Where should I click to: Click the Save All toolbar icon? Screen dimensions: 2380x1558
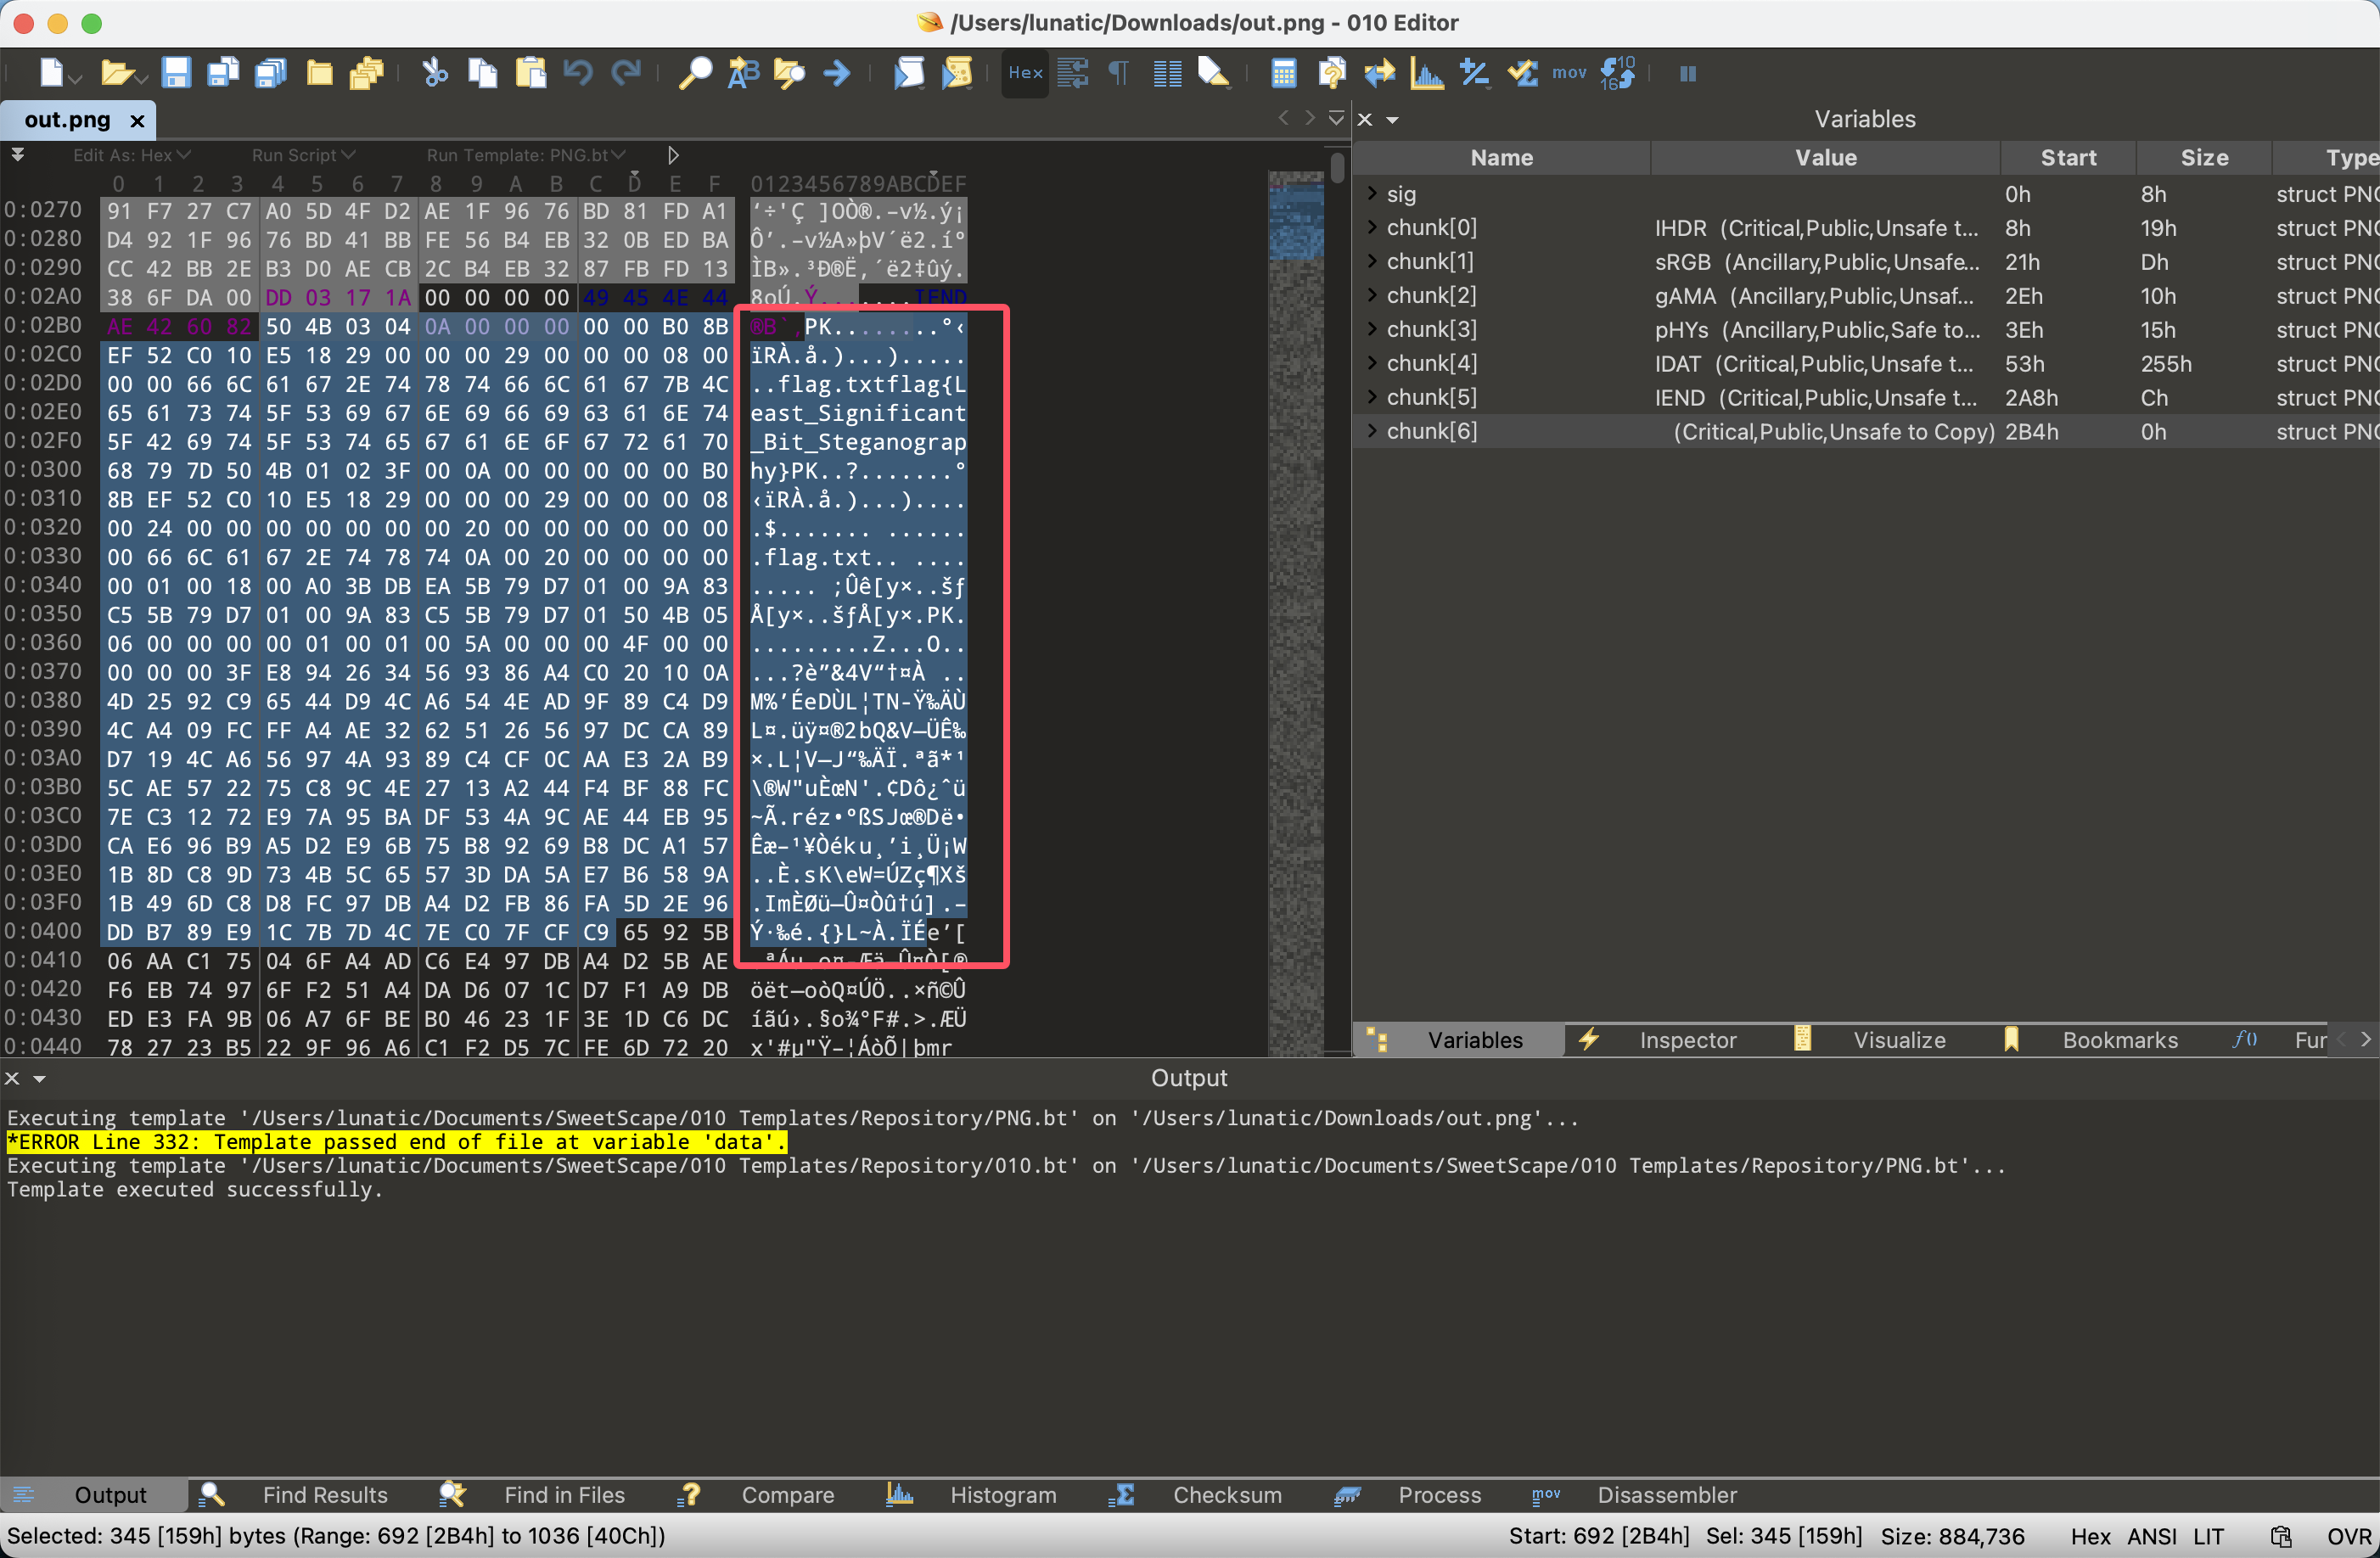270,73
